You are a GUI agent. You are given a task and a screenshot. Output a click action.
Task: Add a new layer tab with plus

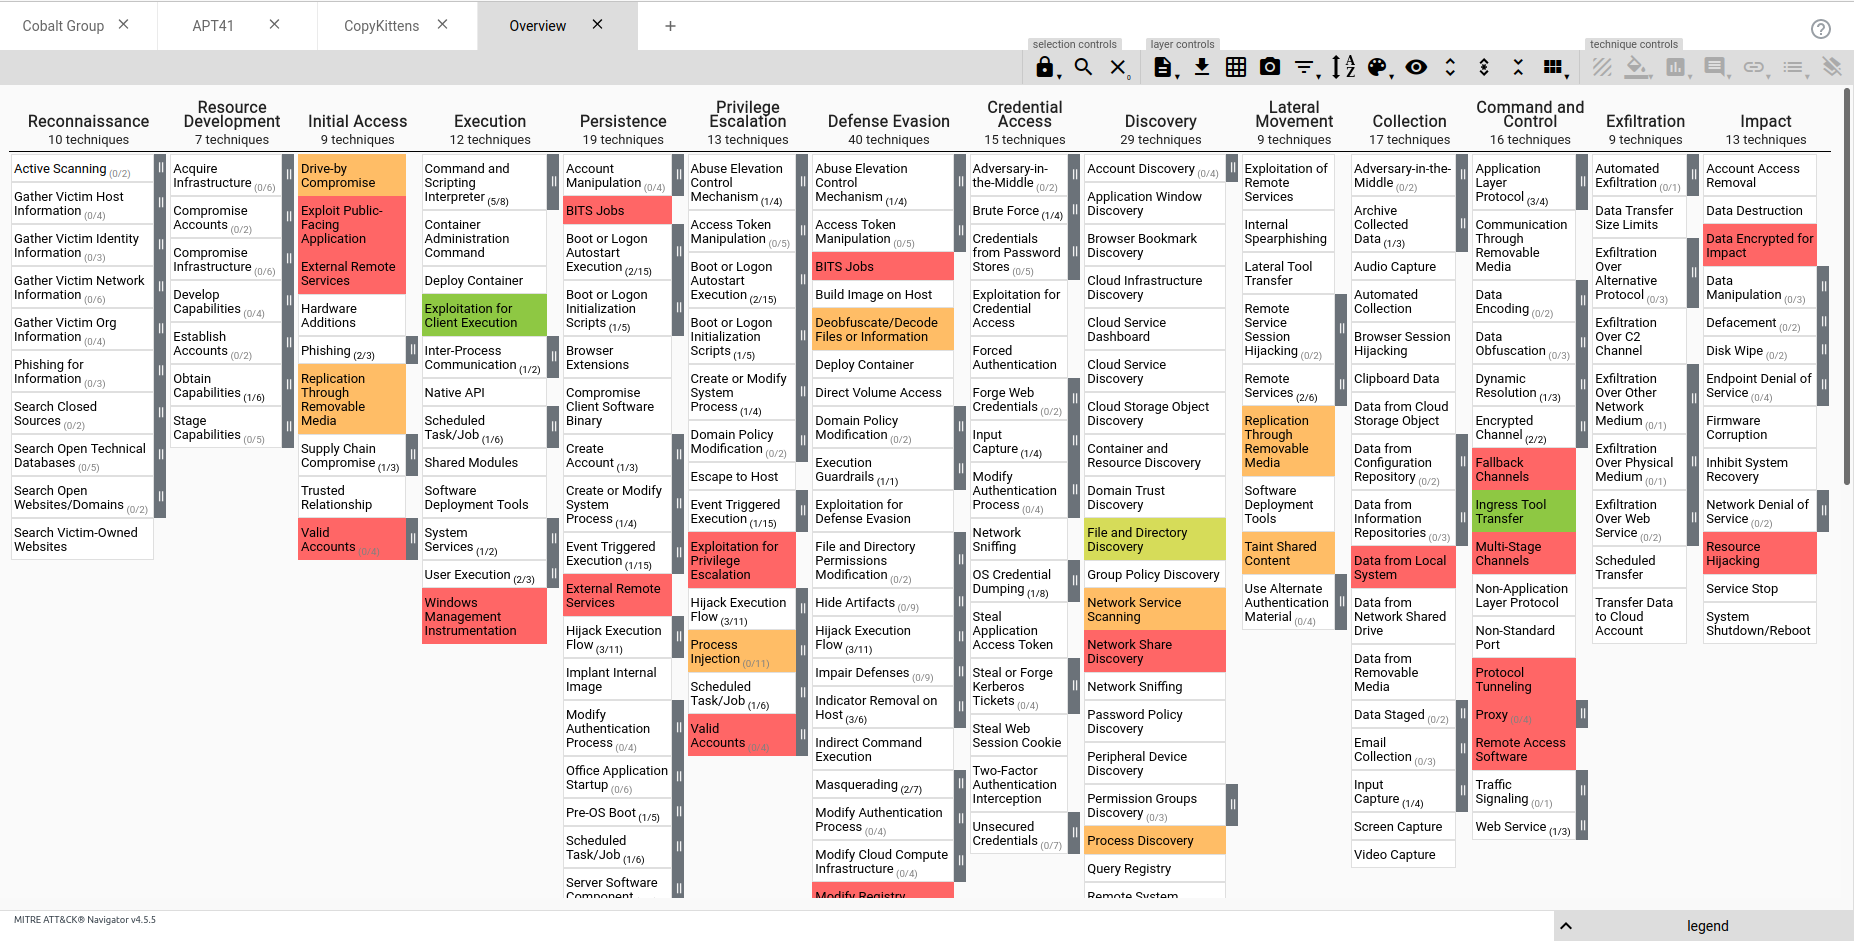[x=670, y=26]
